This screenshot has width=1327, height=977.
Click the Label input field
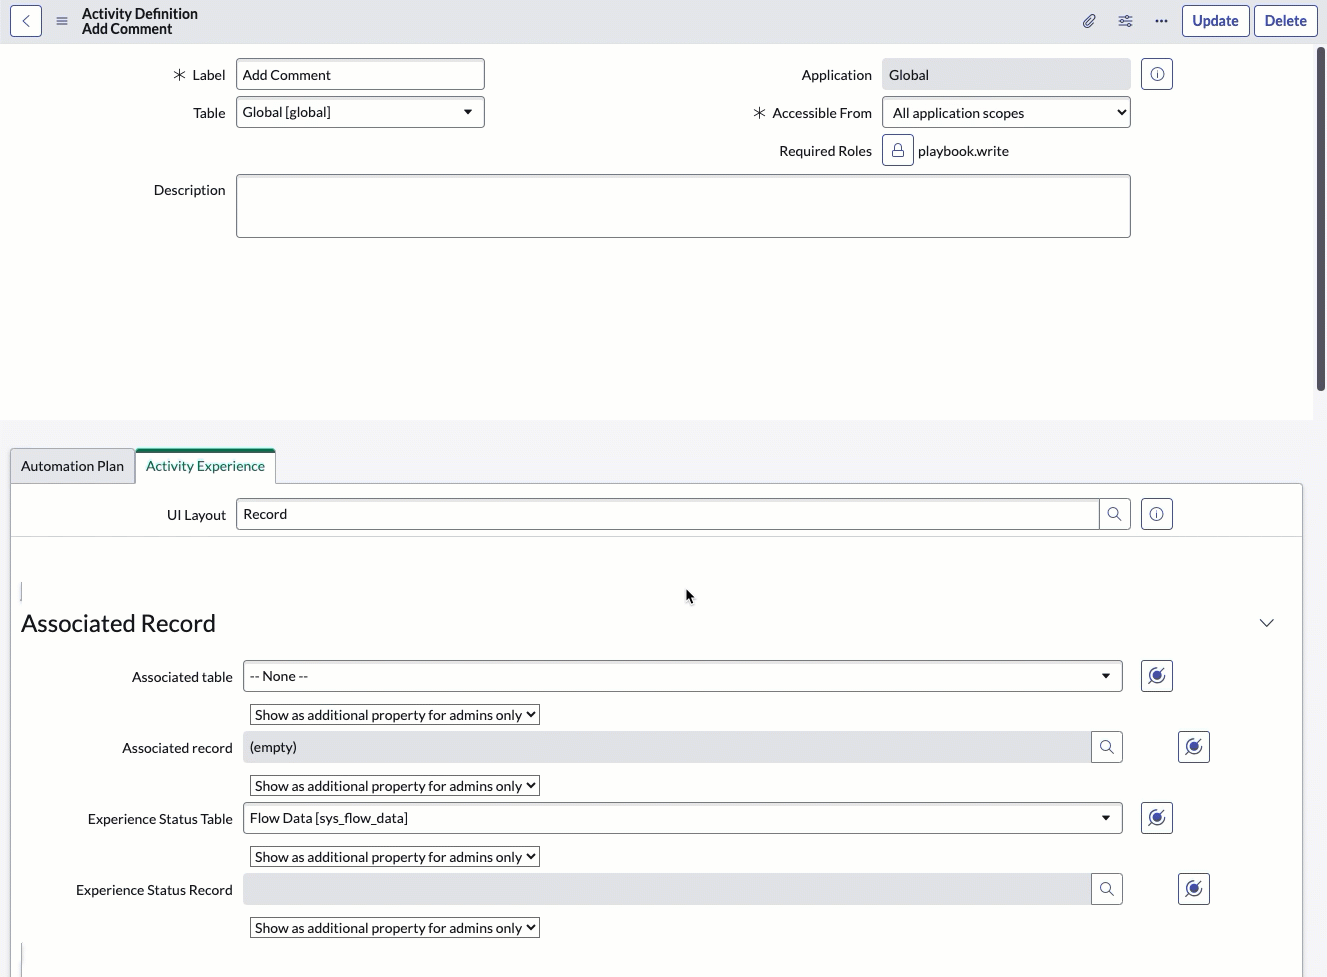[360, 74]
